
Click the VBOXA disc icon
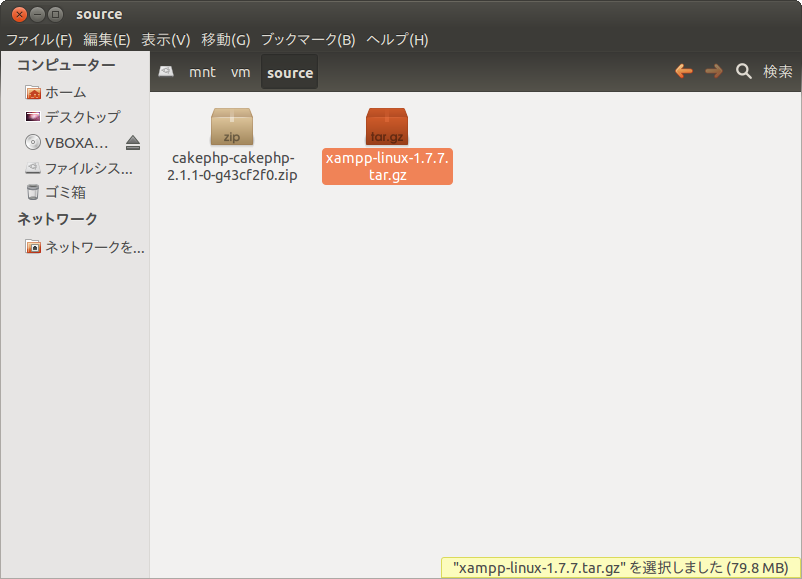tap(33, 142)
